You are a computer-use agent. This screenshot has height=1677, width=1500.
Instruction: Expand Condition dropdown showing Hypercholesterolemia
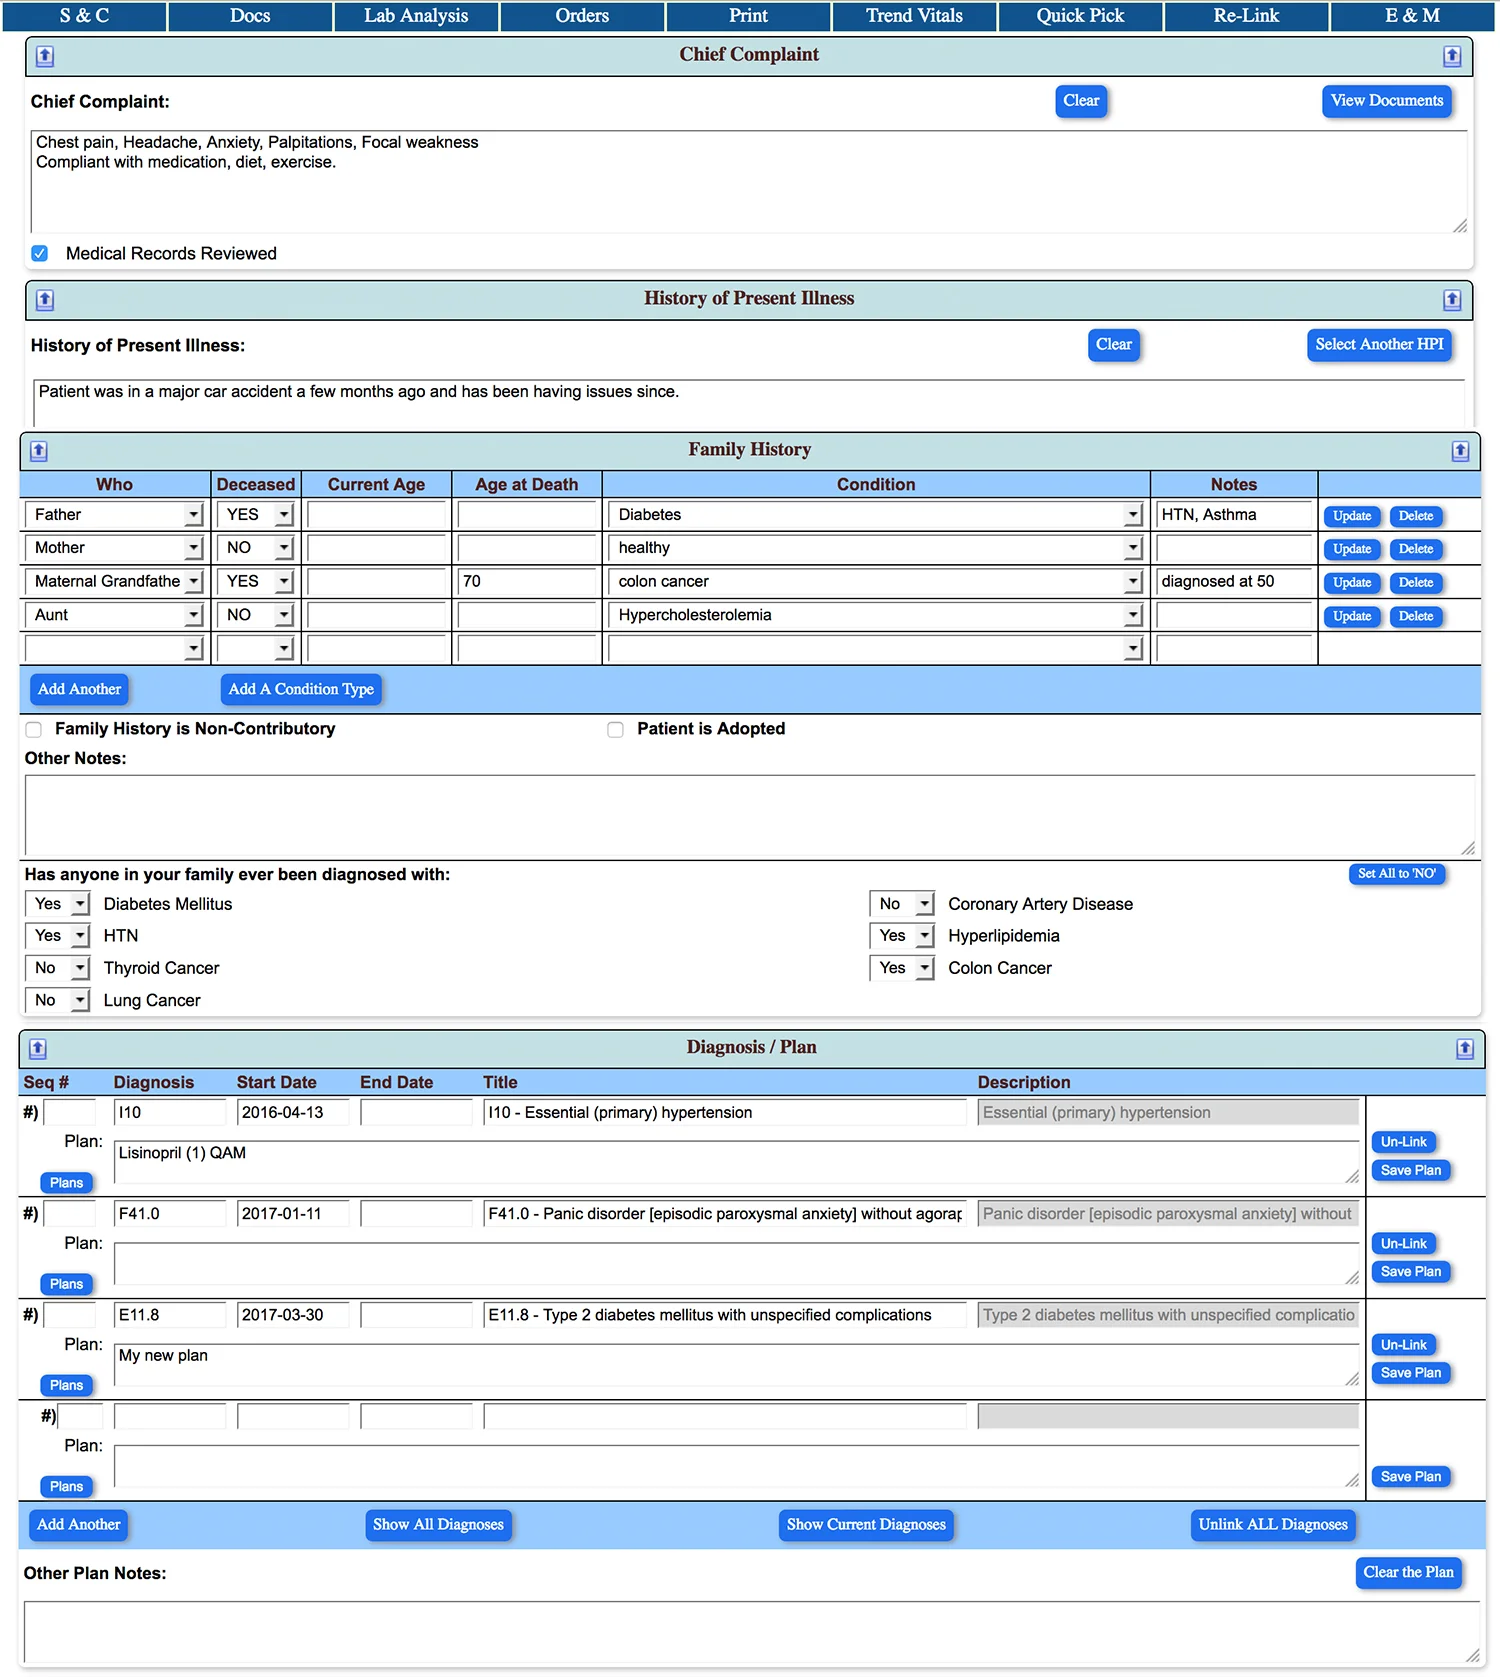876,615
